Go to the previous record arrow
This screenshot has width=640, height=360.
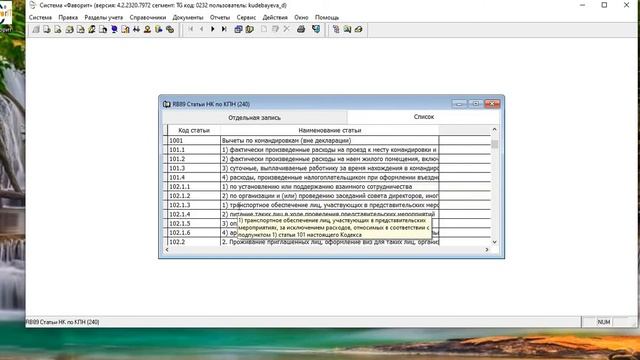tap(202, 29)
